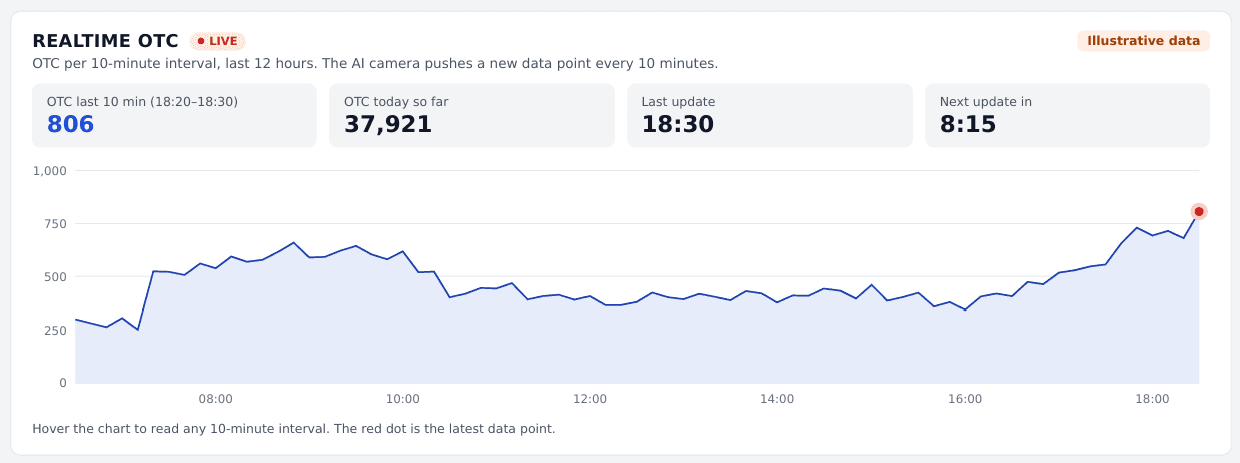Click the 18:30 last update time
This screenshot has width=1240, height=463.
coord(676,125)
